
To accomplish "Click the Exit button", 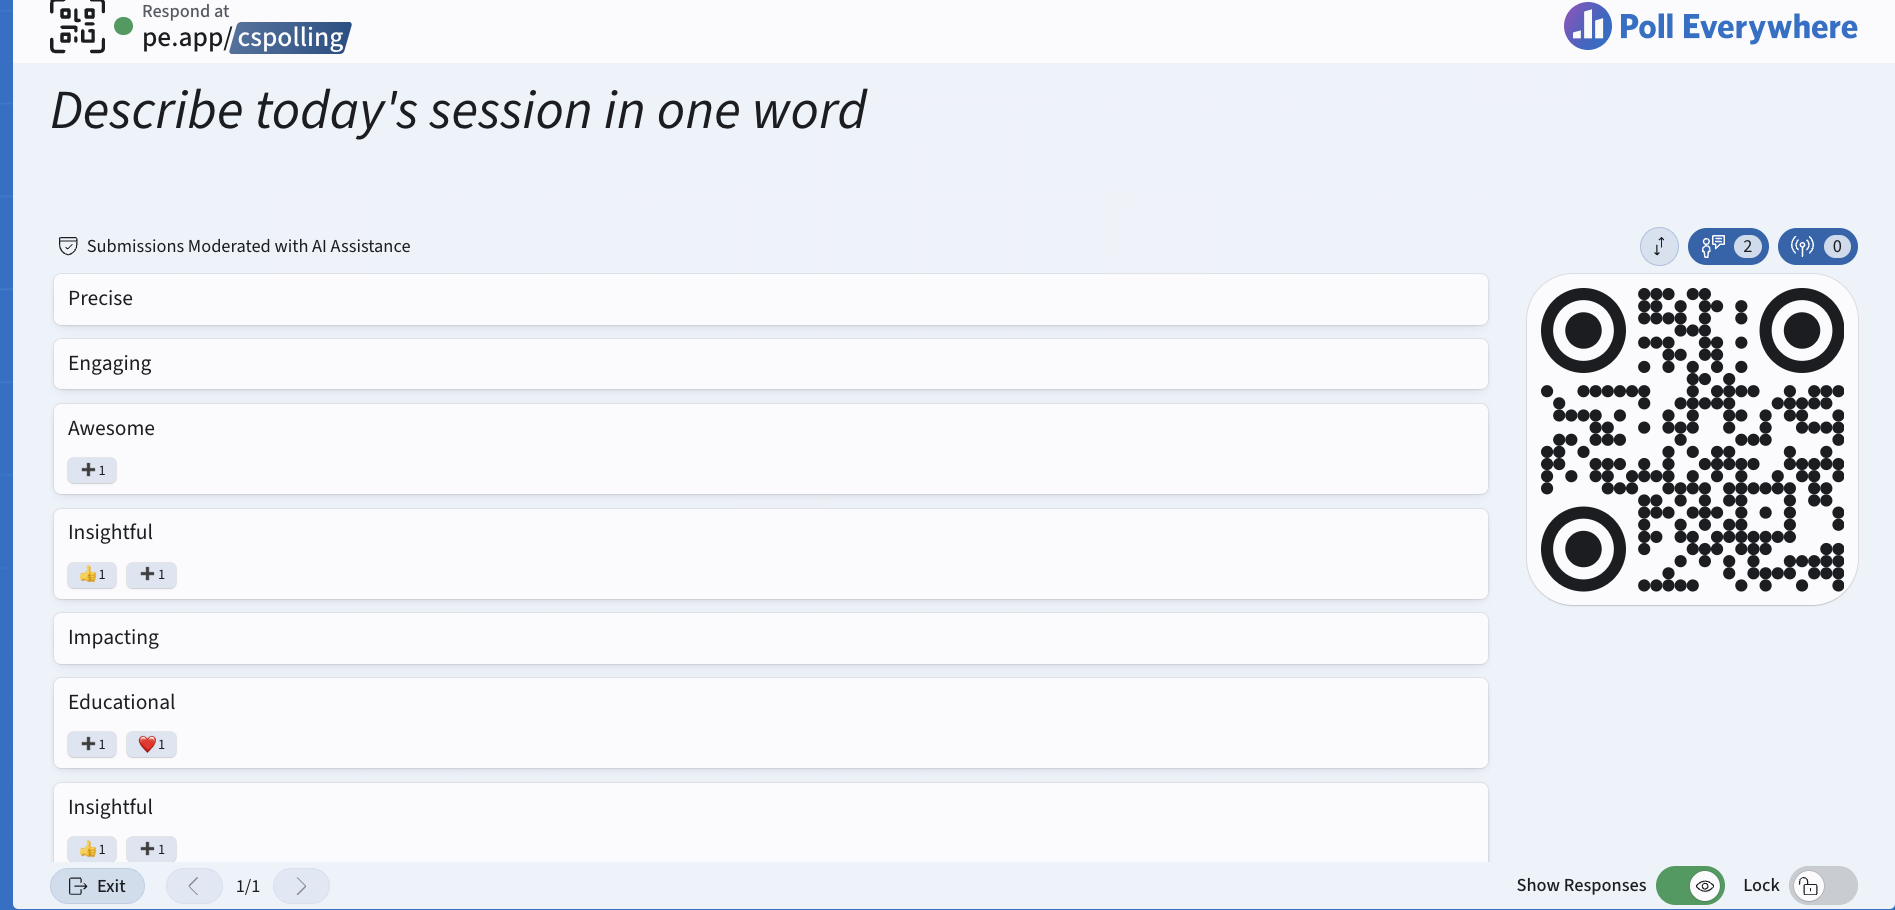I will [97, 886].
